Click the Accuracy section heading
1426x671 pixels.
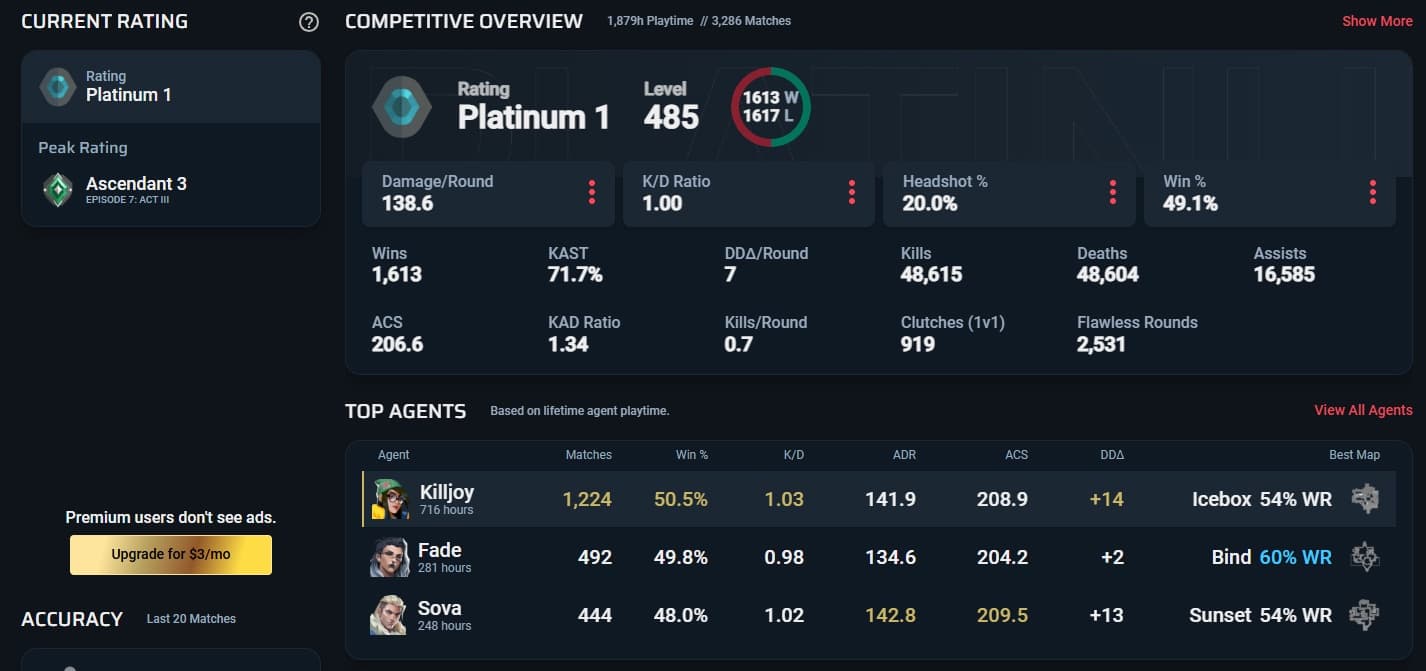[72, 619]
